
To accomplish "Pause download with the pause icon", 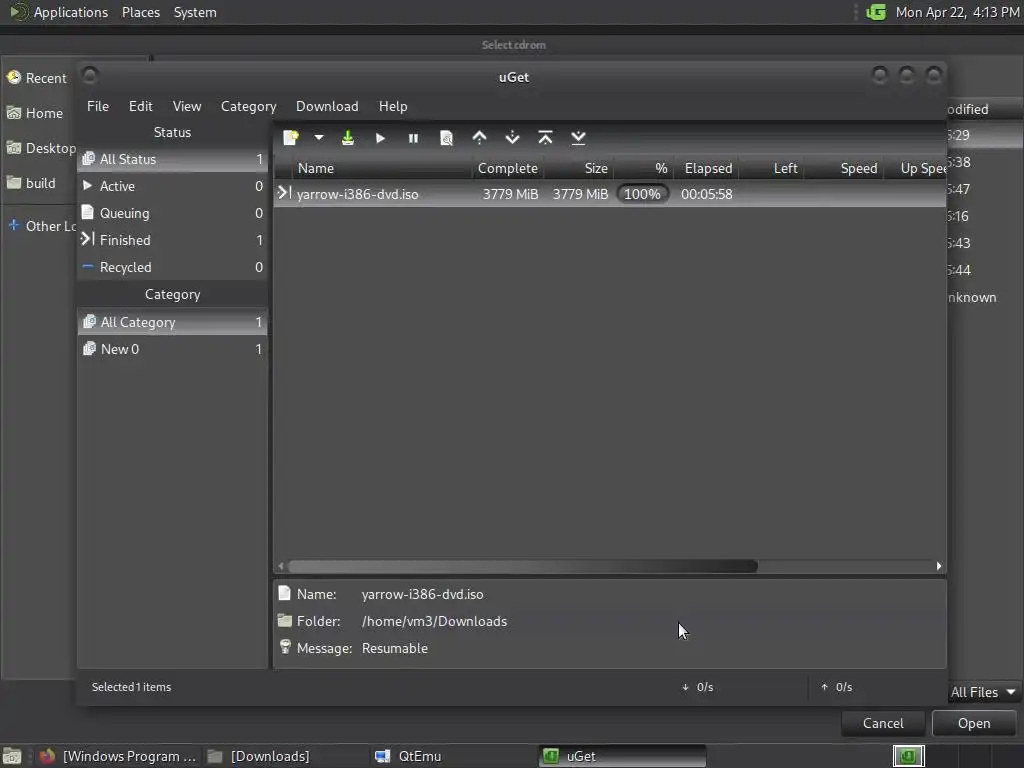I will [413, 138].
